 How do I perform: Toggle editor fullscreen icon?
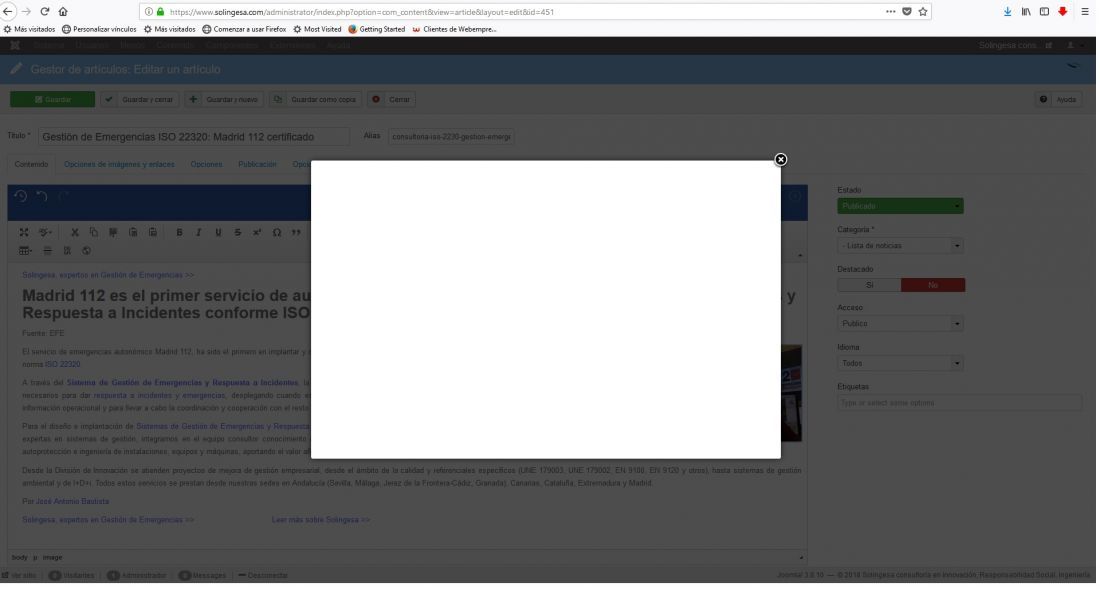[24, 232]
